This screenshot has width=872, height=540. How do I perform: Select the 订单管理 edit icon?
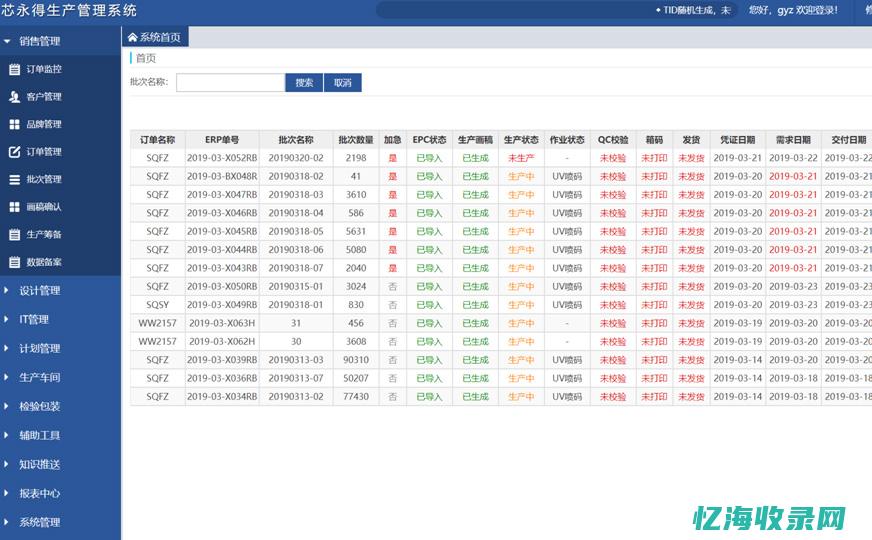point(14,152)
